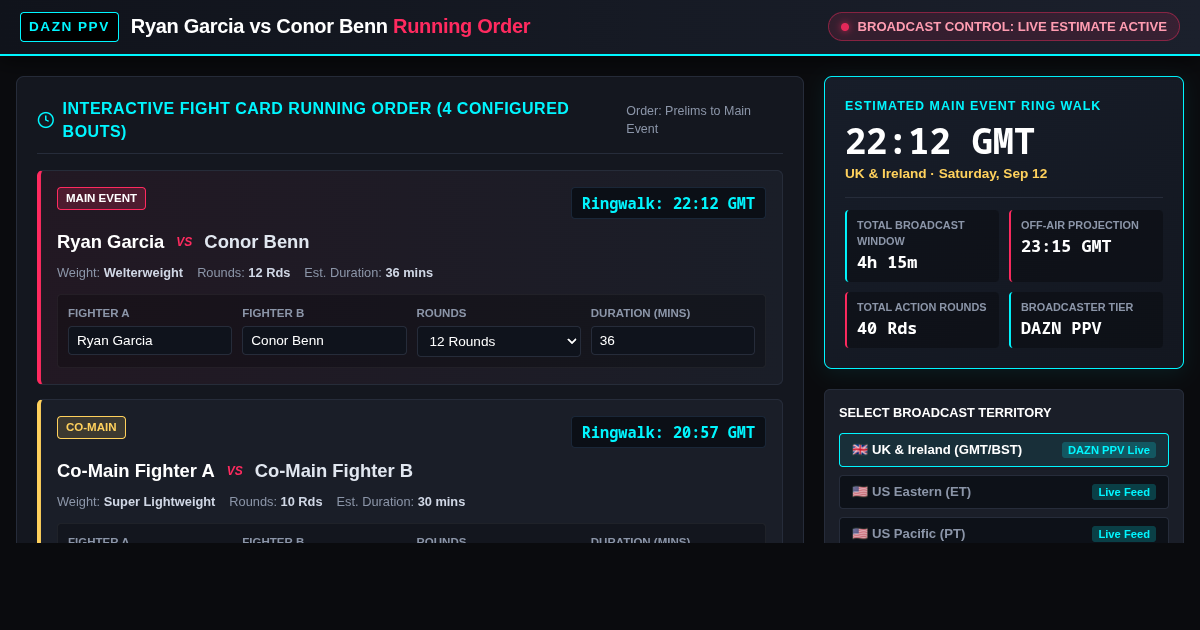Click the Rounds: 10 Rds detail

pyautogui.click(x=276, y=501)
